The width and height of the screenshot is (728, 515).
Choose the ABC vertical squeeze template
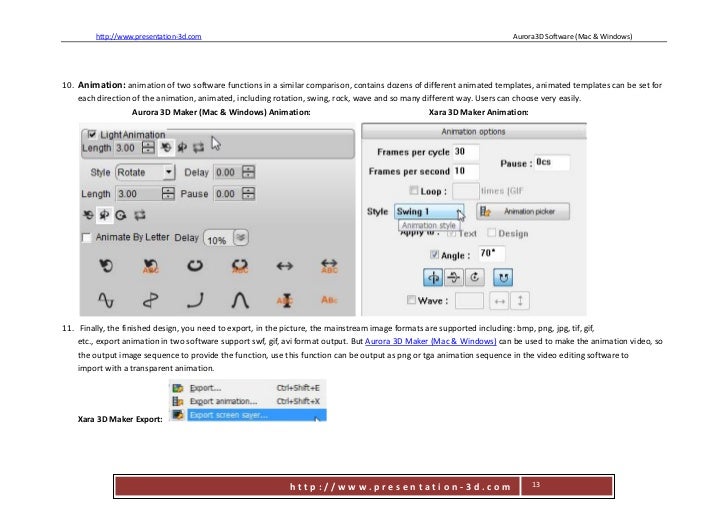285,300
